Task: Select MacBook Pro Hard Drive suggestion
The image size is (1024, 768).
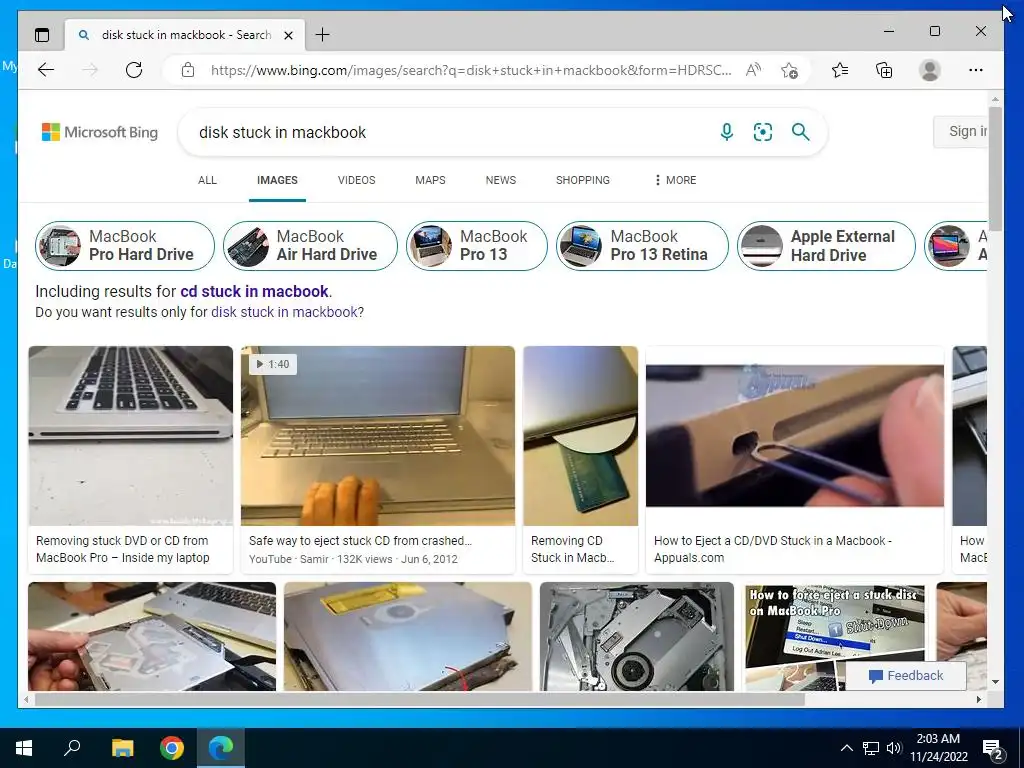Action: pyautogui.click(x=125, y=246)
